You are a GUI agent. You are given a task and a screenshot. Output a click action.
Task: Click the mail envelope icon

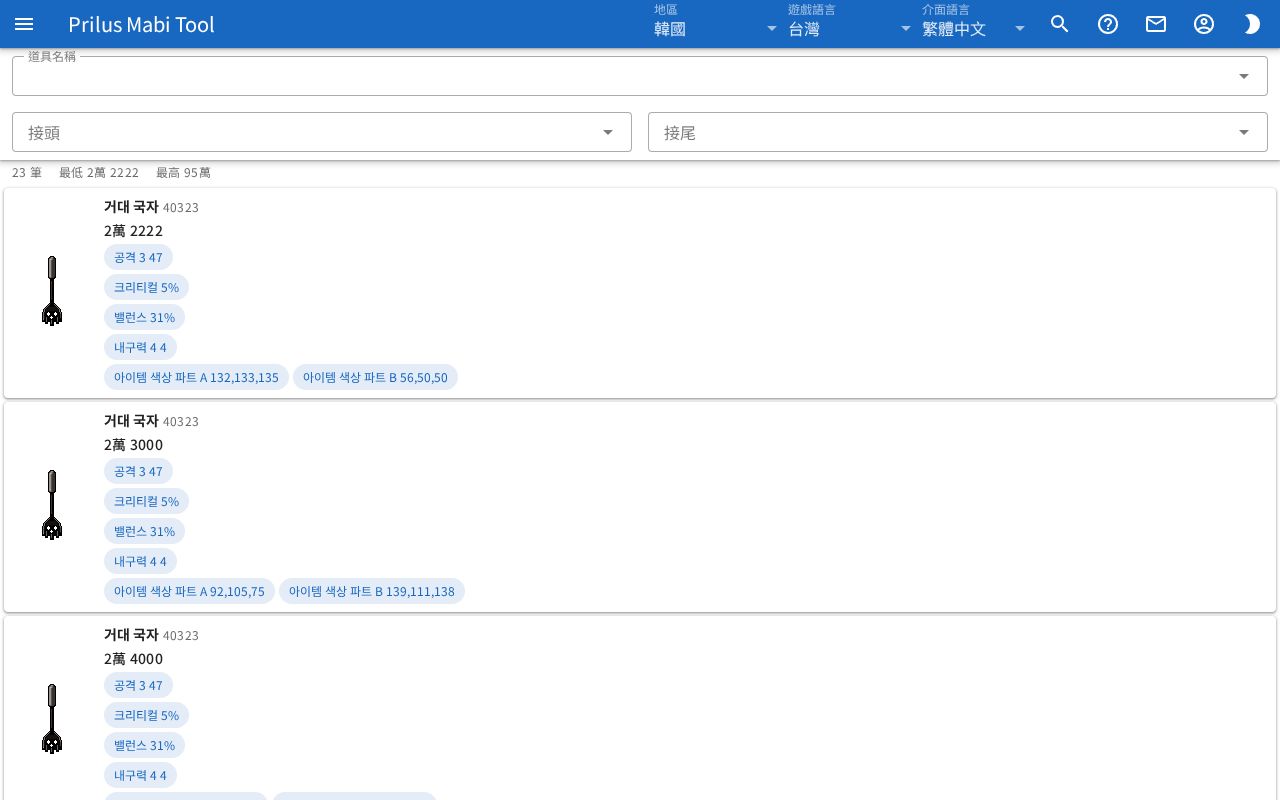click(x=1156, y=24)
